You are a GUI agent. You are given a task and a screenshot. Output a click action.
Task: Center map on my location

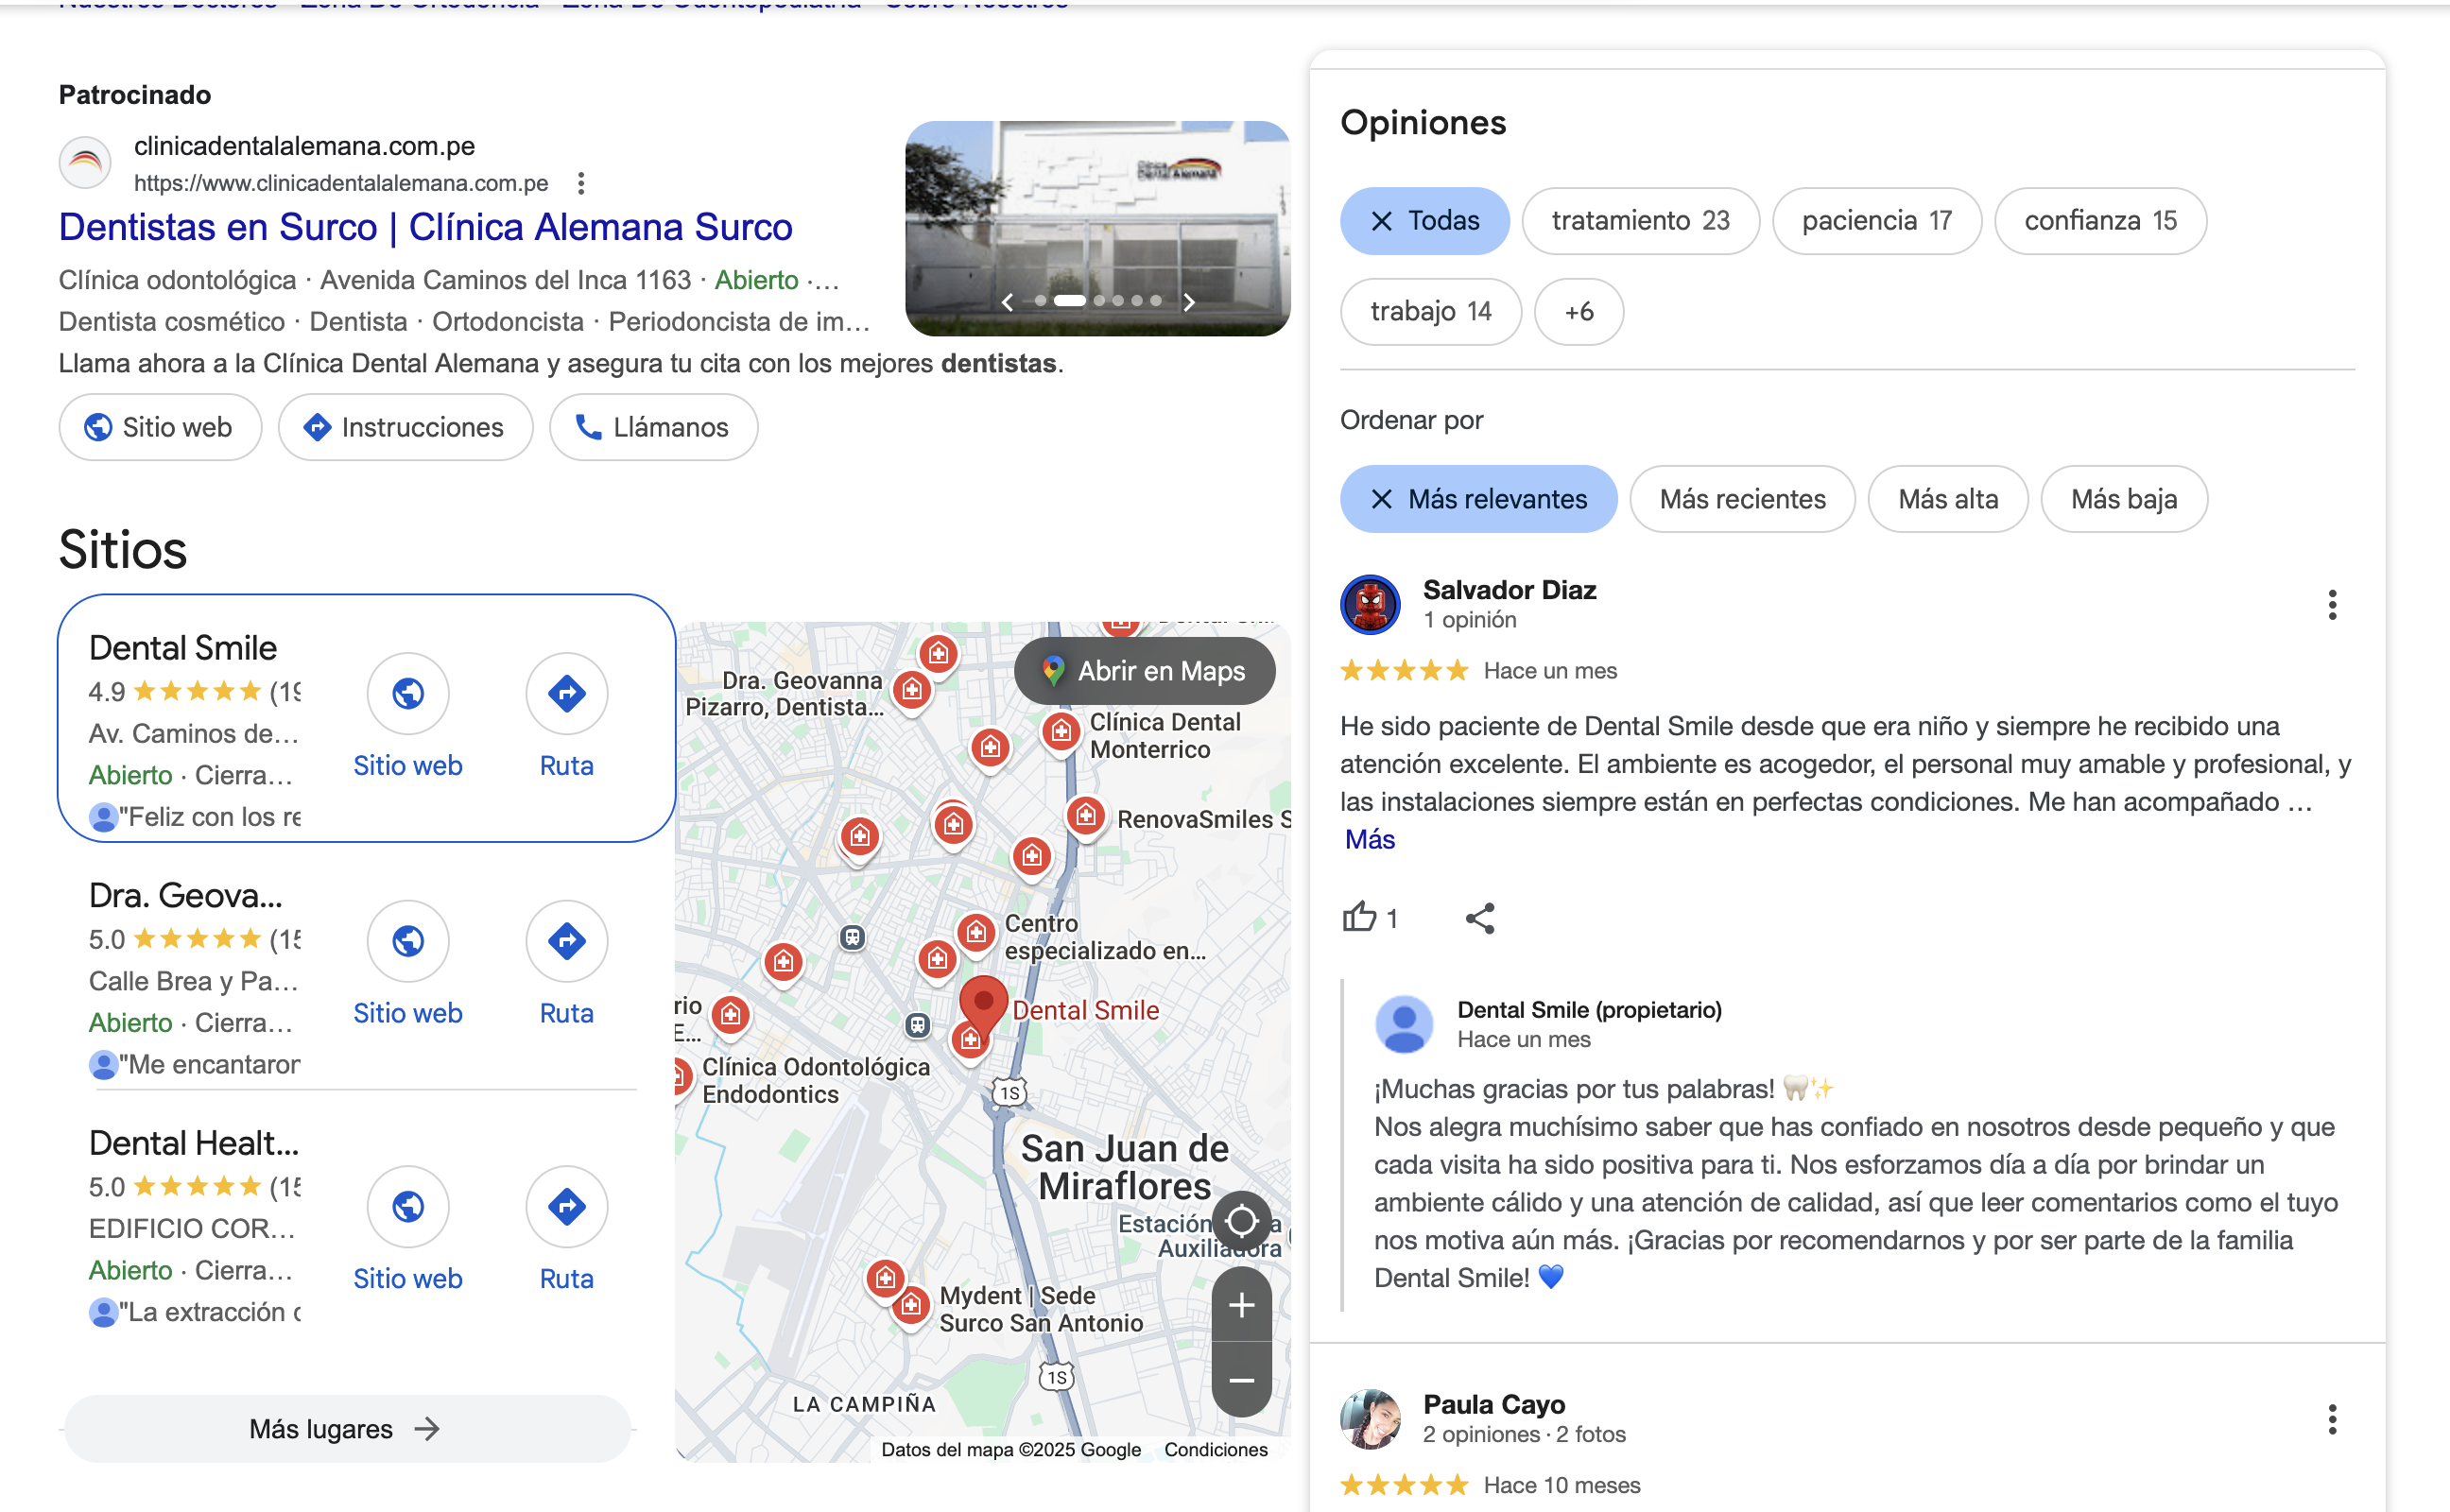coord(1241,1221)
